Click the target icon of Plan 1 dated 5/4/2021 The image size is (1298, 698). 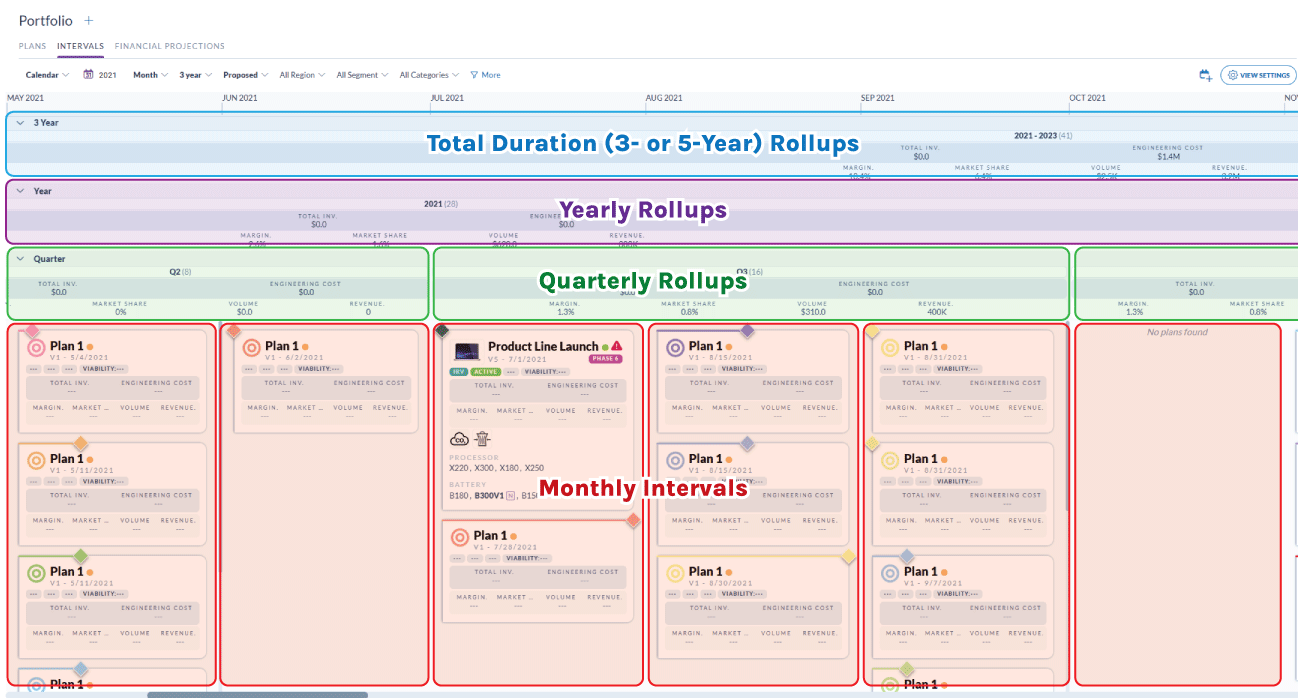click(36, 348)
